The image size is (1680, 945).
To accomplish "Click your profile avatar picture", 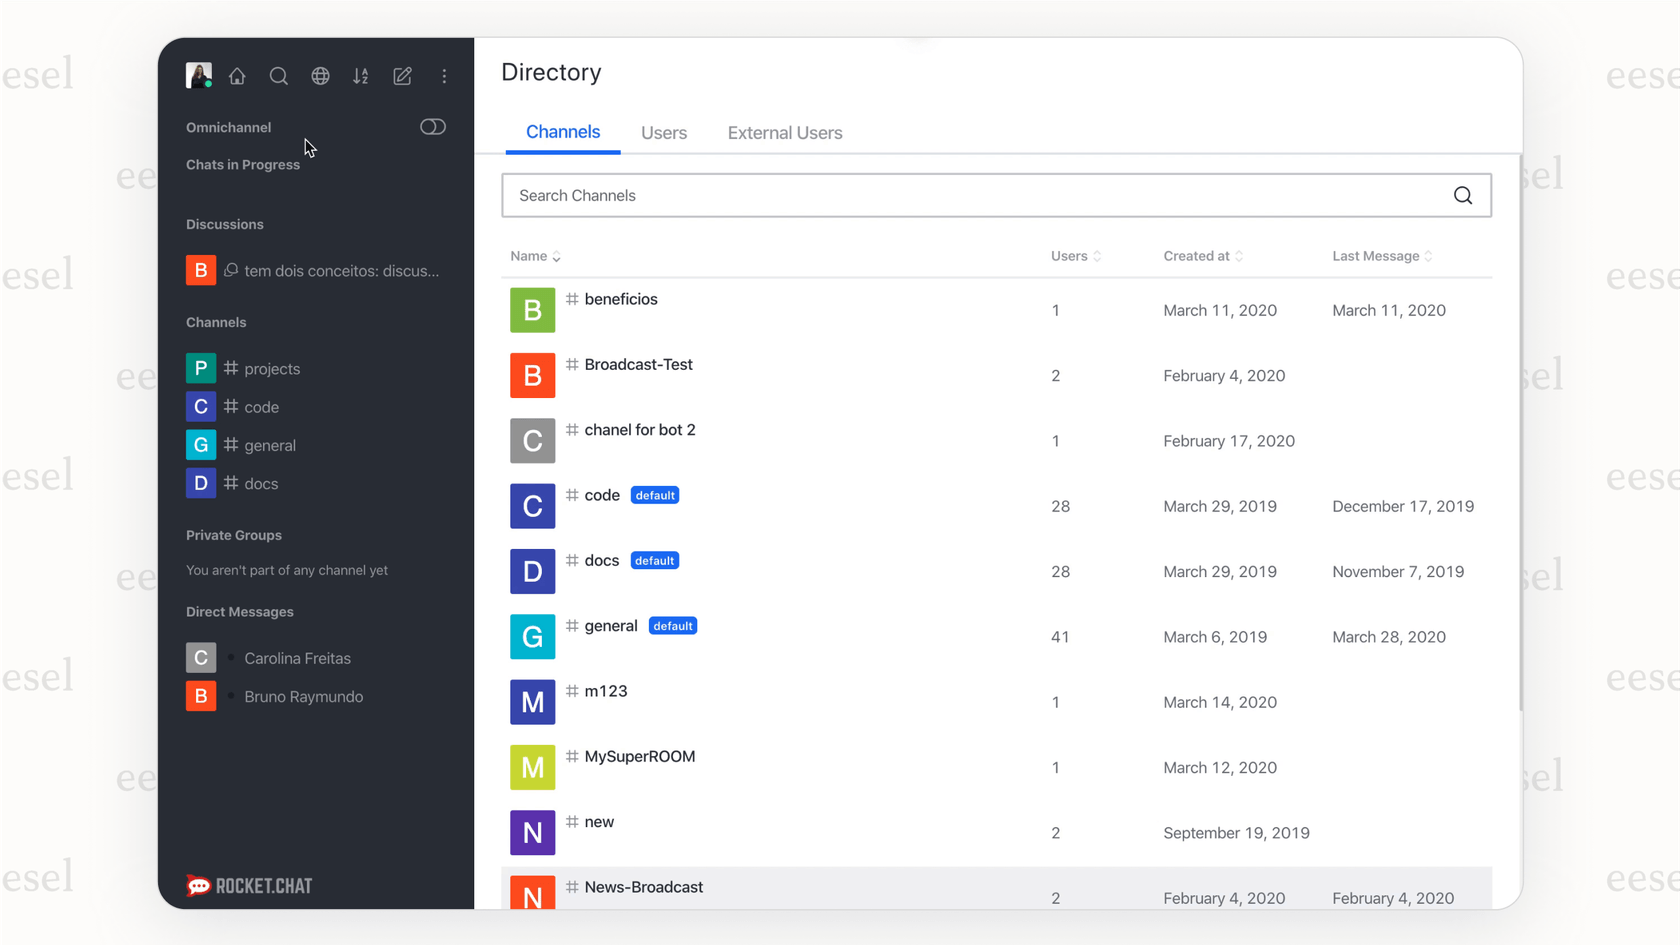I will point(199,75).
